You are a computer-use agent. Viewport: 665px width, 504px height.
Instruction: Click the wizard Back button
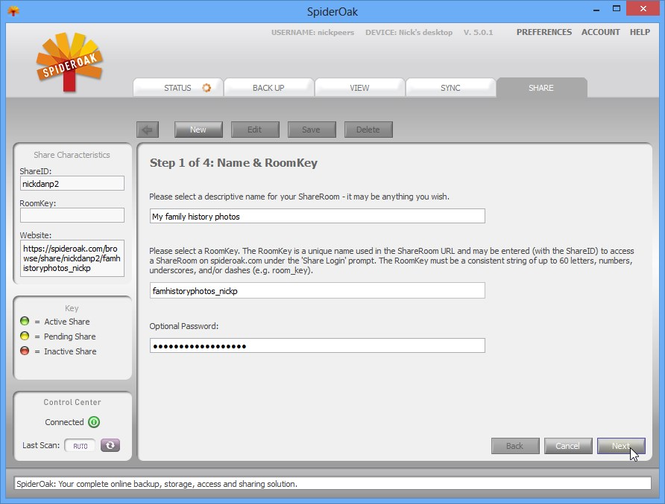point(515,446)
